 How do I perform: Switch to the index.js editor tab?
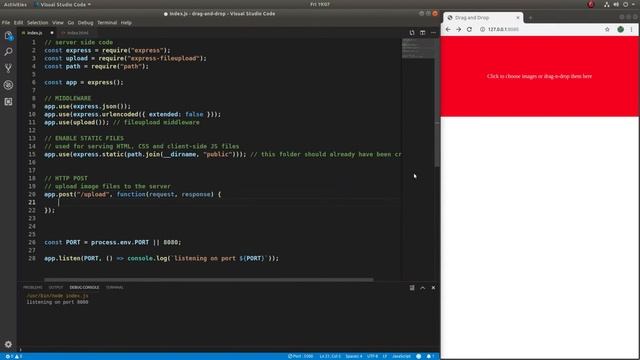click(x=35, y=33)
